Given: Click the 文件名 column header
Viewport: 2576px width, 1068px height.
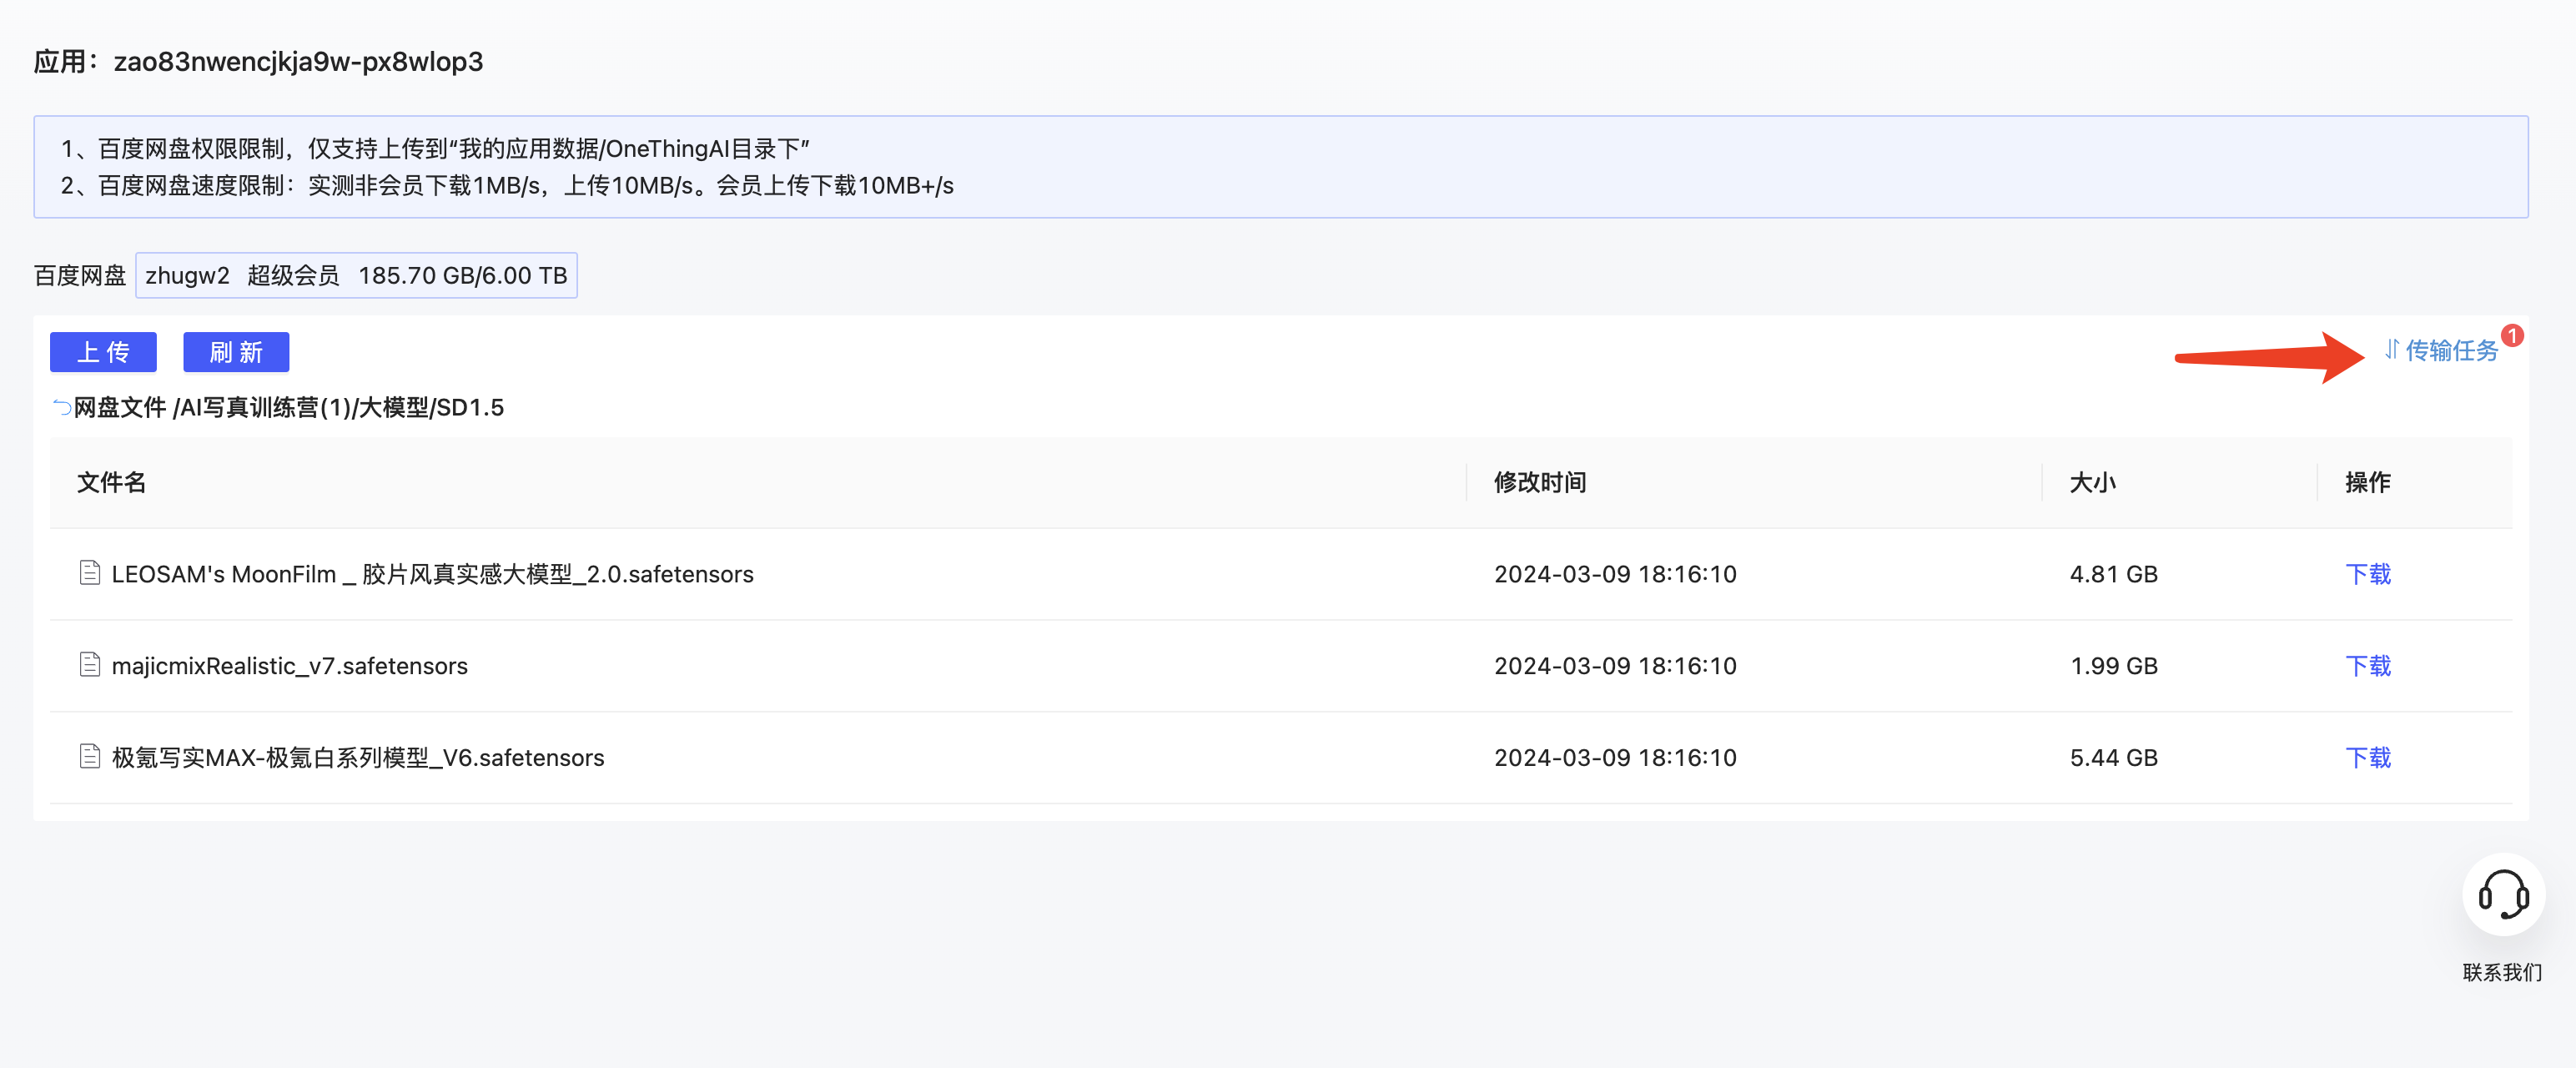Looking at the screenshot, I should pos(111,482).
